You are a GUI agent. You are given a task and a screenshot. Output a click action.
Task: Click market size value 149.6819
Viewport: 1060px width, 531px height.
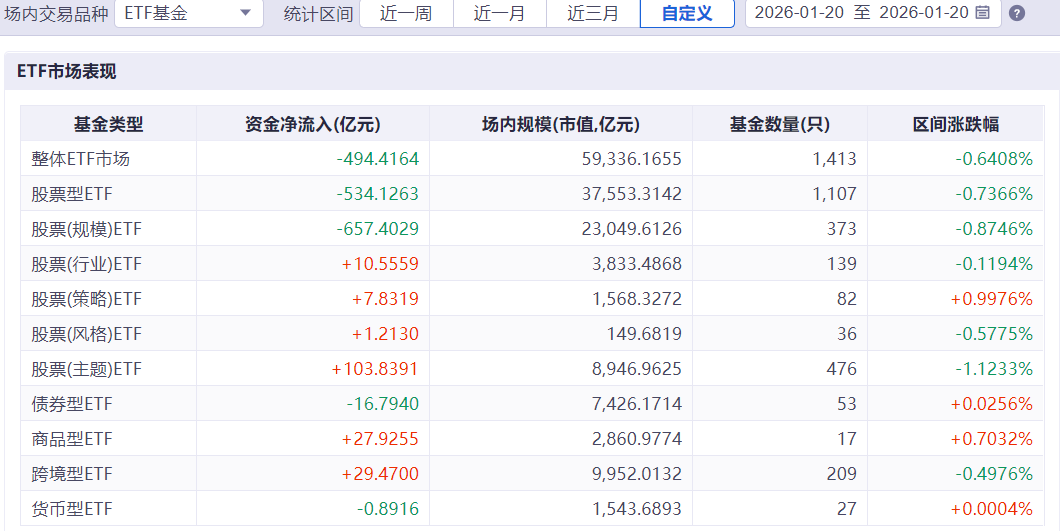pos(644,334)
